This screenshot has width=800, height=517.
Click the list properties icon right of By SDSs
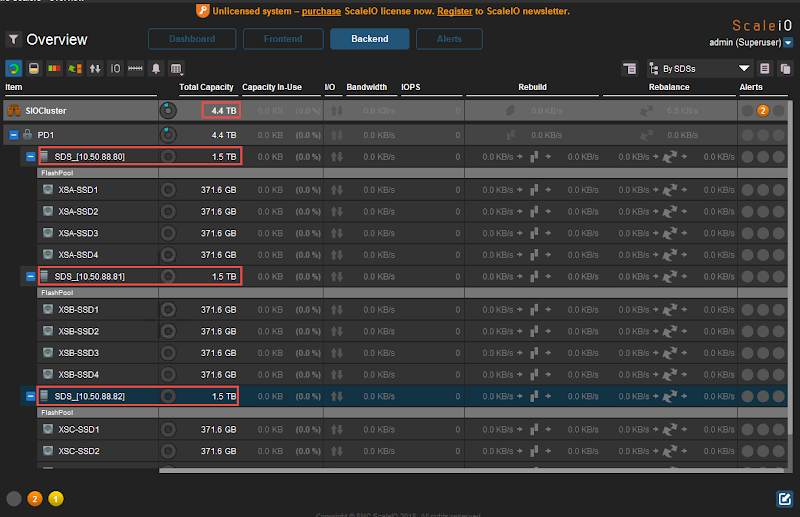764,68
